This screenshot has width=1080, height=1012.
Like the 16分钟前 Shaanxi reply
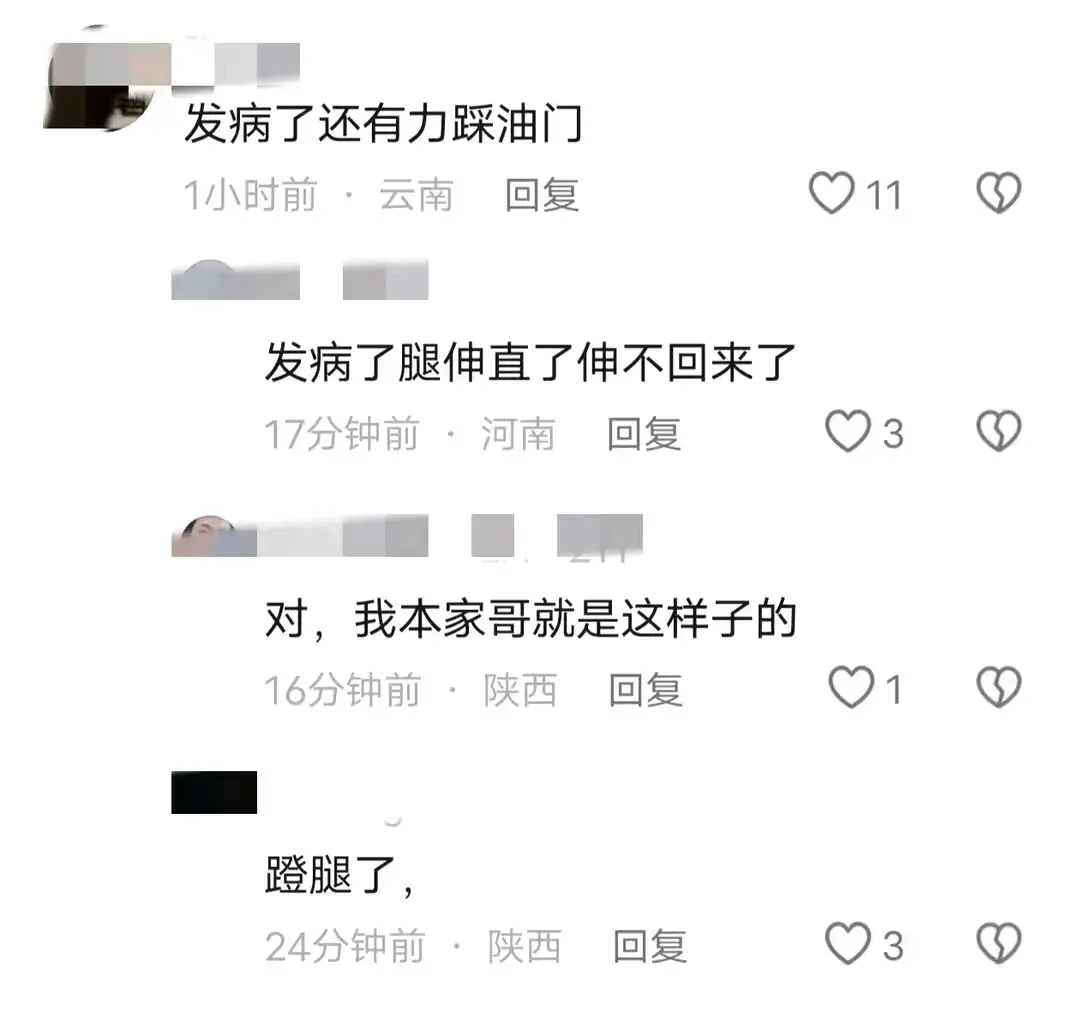pos(851,688)
